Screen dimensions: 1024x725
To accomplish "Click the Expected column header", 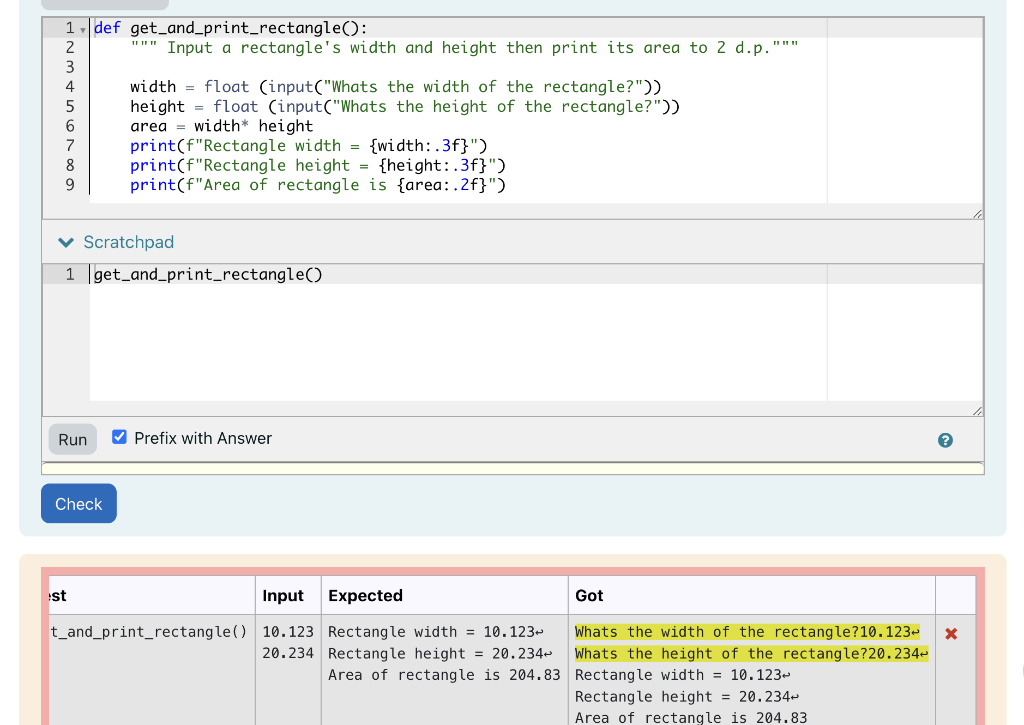I will pos(367,595).
